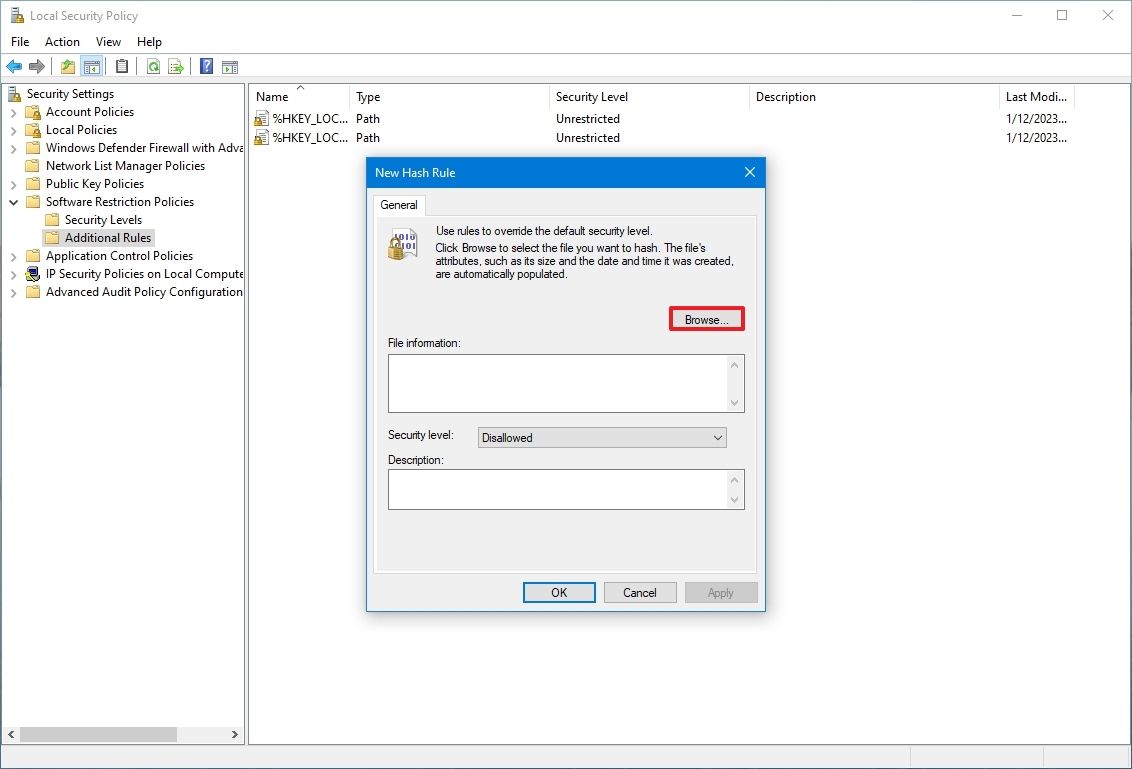The image size is (1132, 769).
Task: Click the OK button in the dialog
Action: 558,592
